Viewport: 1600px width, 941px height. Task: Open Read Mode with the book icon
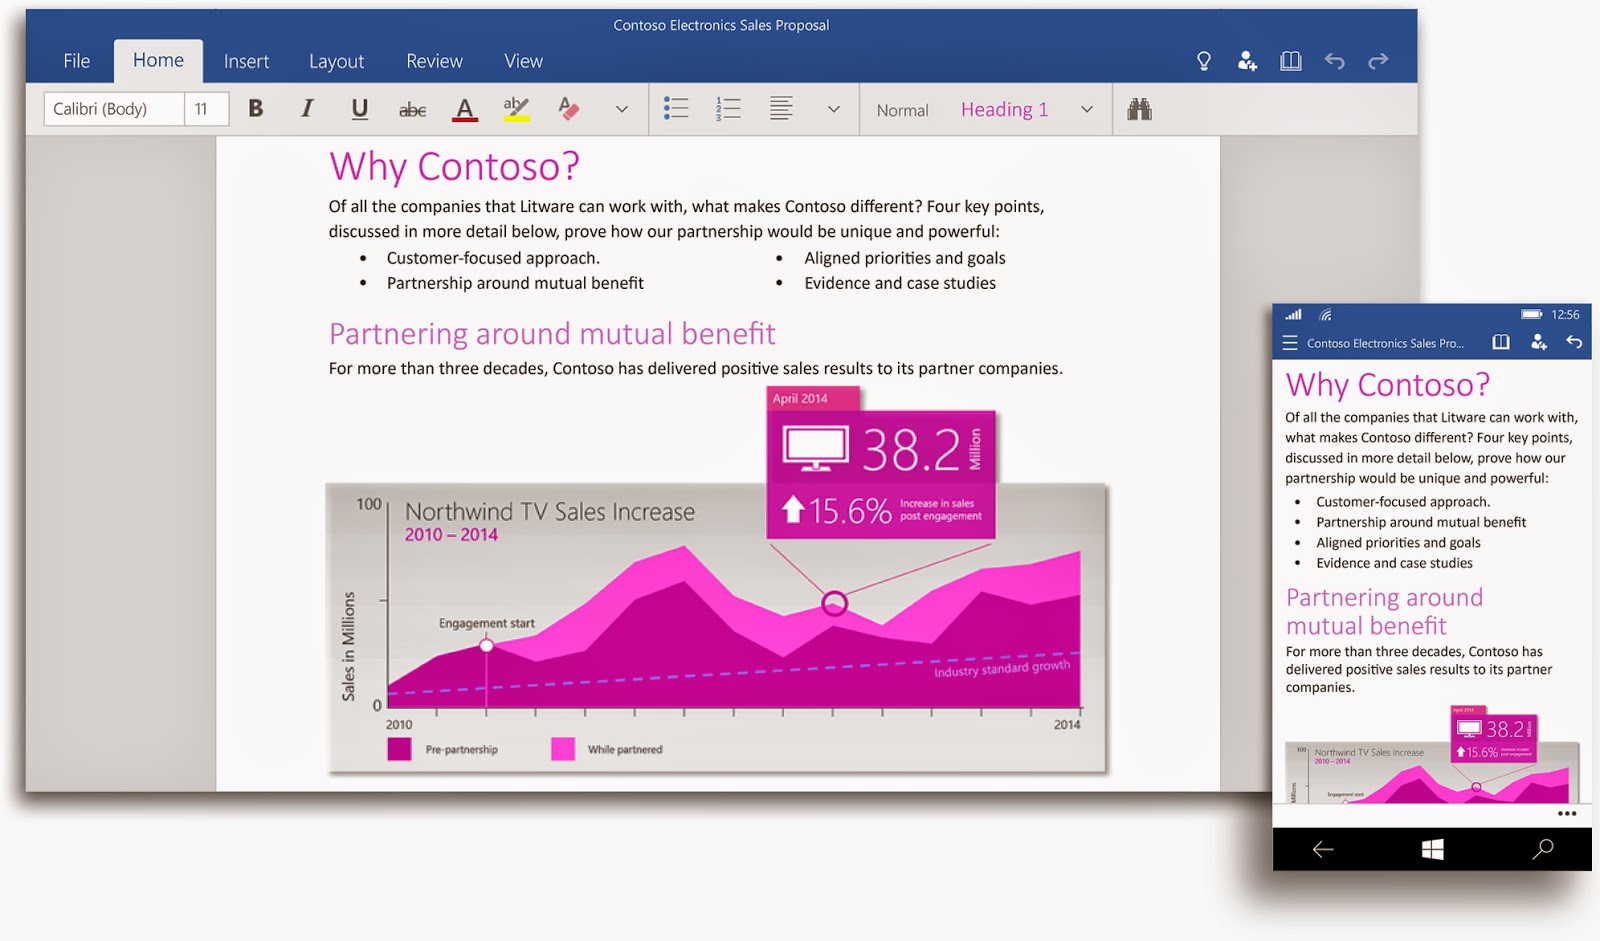point(1291,60)
